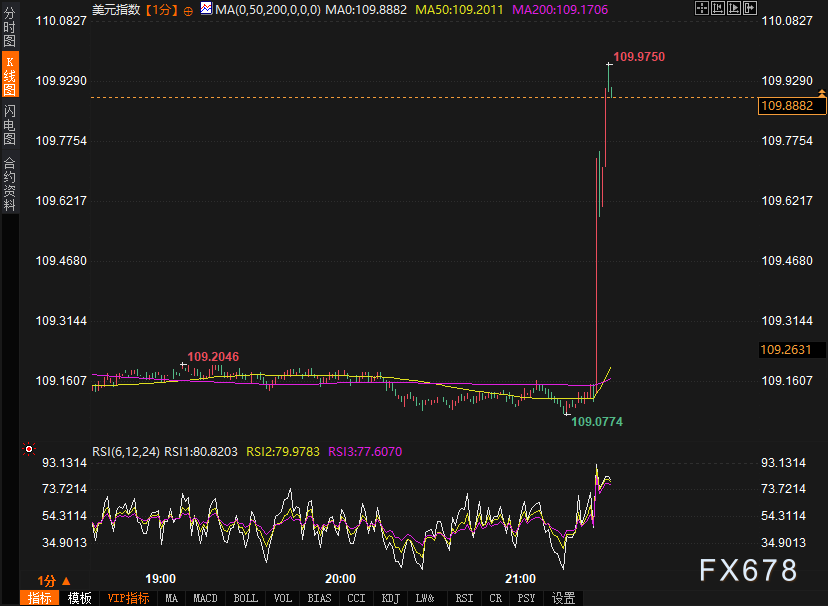This screenshot has height=606, width=828.
Task: Enable the BOLL indicator
Action: 244,598
